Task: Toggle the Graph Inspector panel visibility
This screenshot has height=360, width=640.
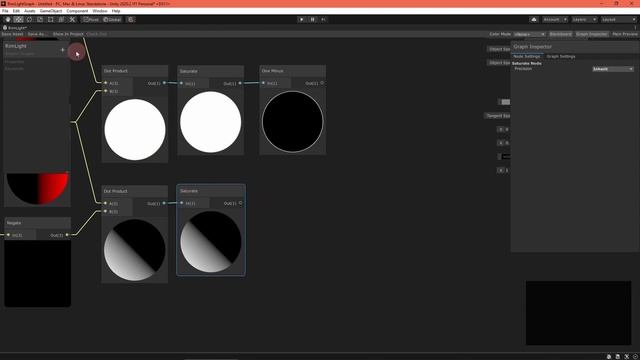Action: point(592,34)
